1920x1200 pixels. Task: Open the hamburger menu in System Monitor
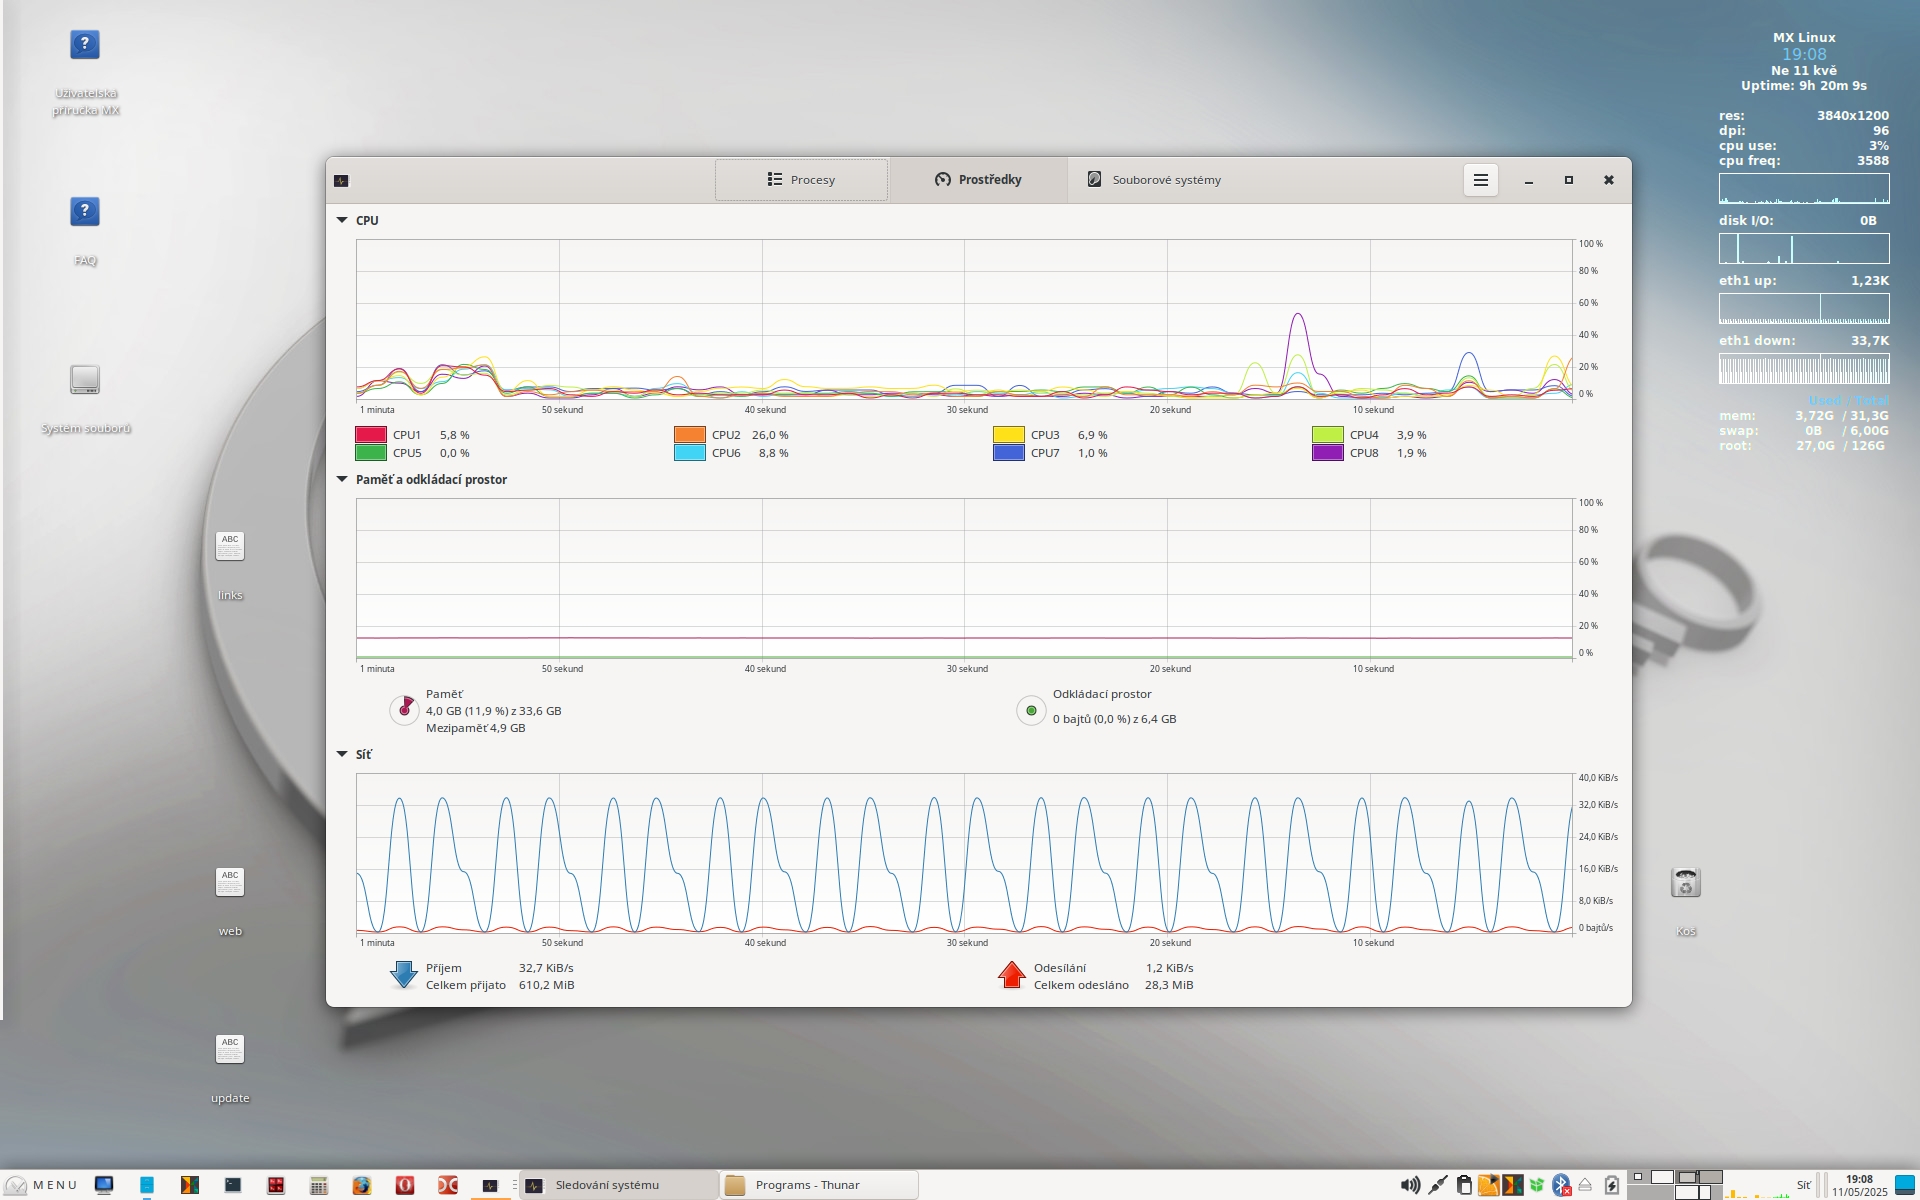[x=1481, y=180]
